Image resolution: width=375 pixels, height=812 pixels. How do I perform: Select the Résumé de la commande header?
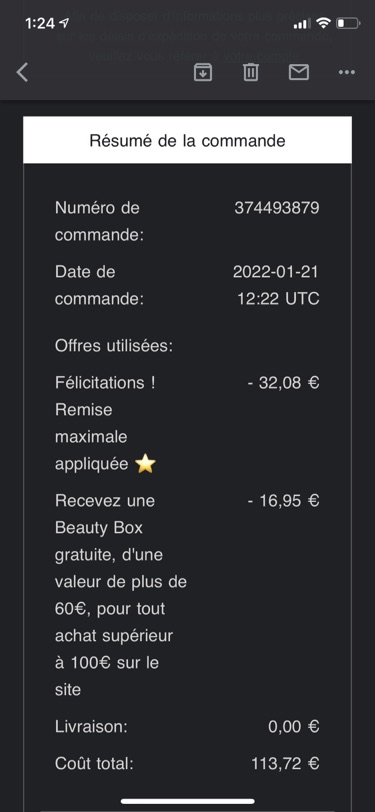(x=188, y=140)
